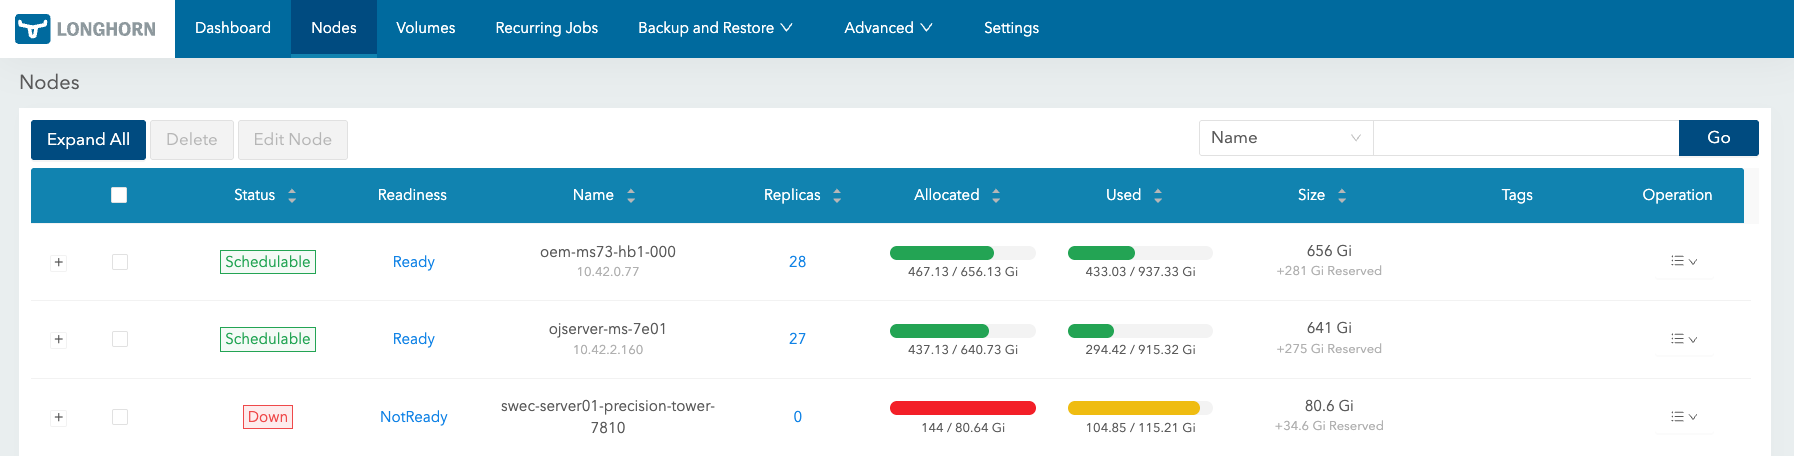1794x456 pixels.
Task: Open operation menu for oem-ms73-hb1-000
Action: pos(1684,261)
